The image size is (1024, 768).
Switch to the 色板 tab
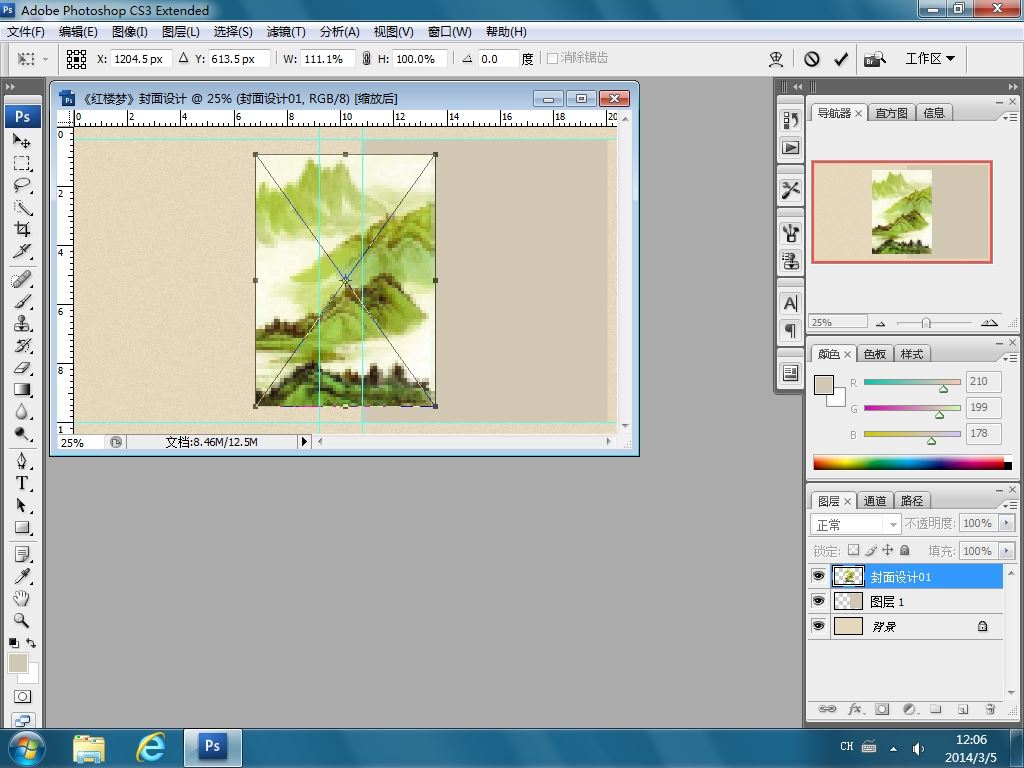click(x=874, y=354)
